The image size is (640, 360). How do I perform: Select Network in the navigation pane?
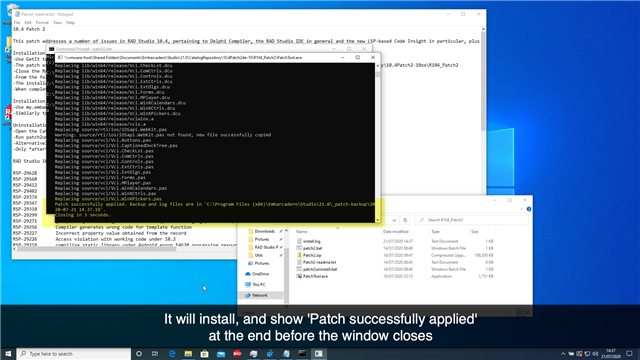260,295
